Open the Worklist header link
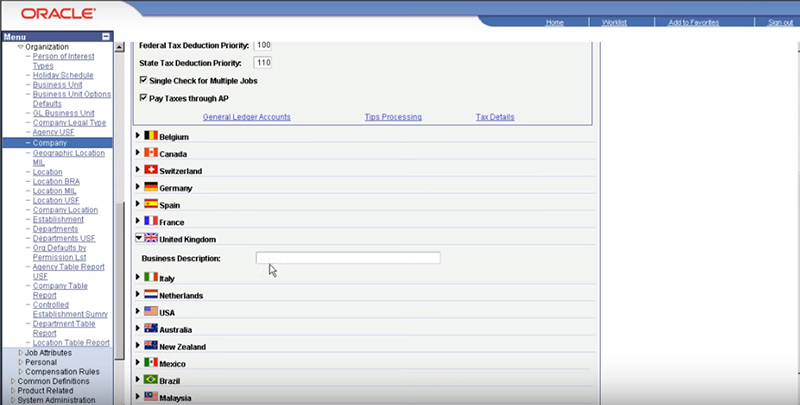Viewport: 800px width, 405px height. pos(615,22)
